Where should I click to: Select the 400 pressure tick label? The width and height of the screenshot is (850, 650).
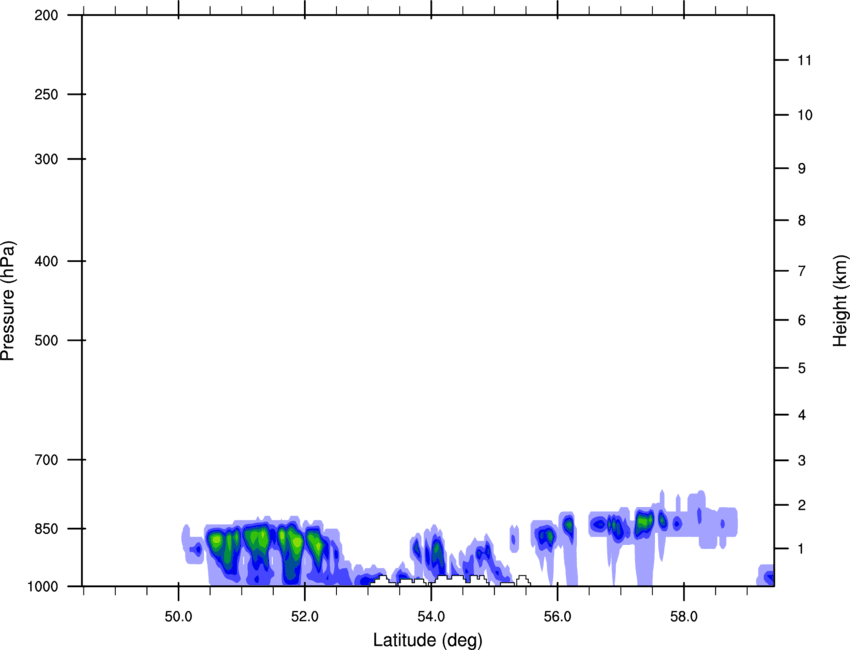tap(46, 261)
